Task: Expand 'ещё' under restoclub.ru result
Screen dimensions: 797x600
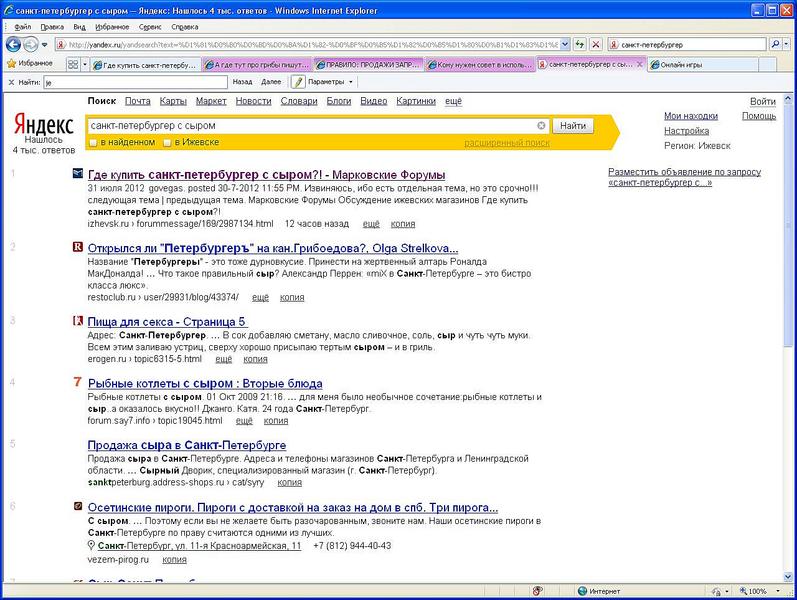Action: click(260, 297)
